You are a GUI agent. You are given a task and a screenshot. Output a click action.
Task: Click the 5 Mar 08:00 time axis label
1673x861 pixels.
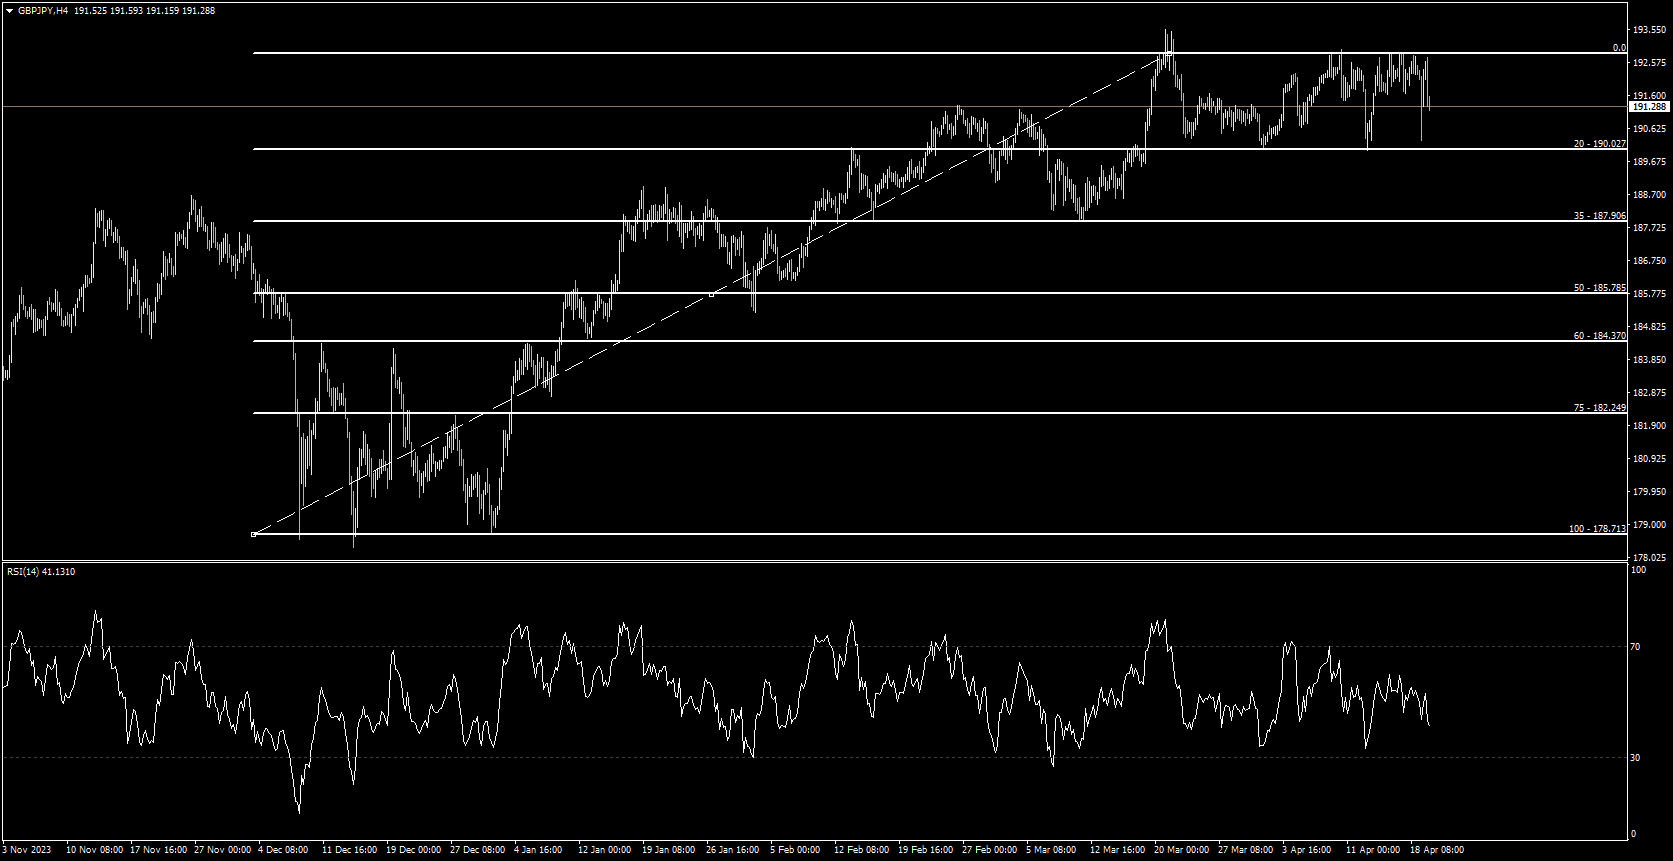(1051, 850)
